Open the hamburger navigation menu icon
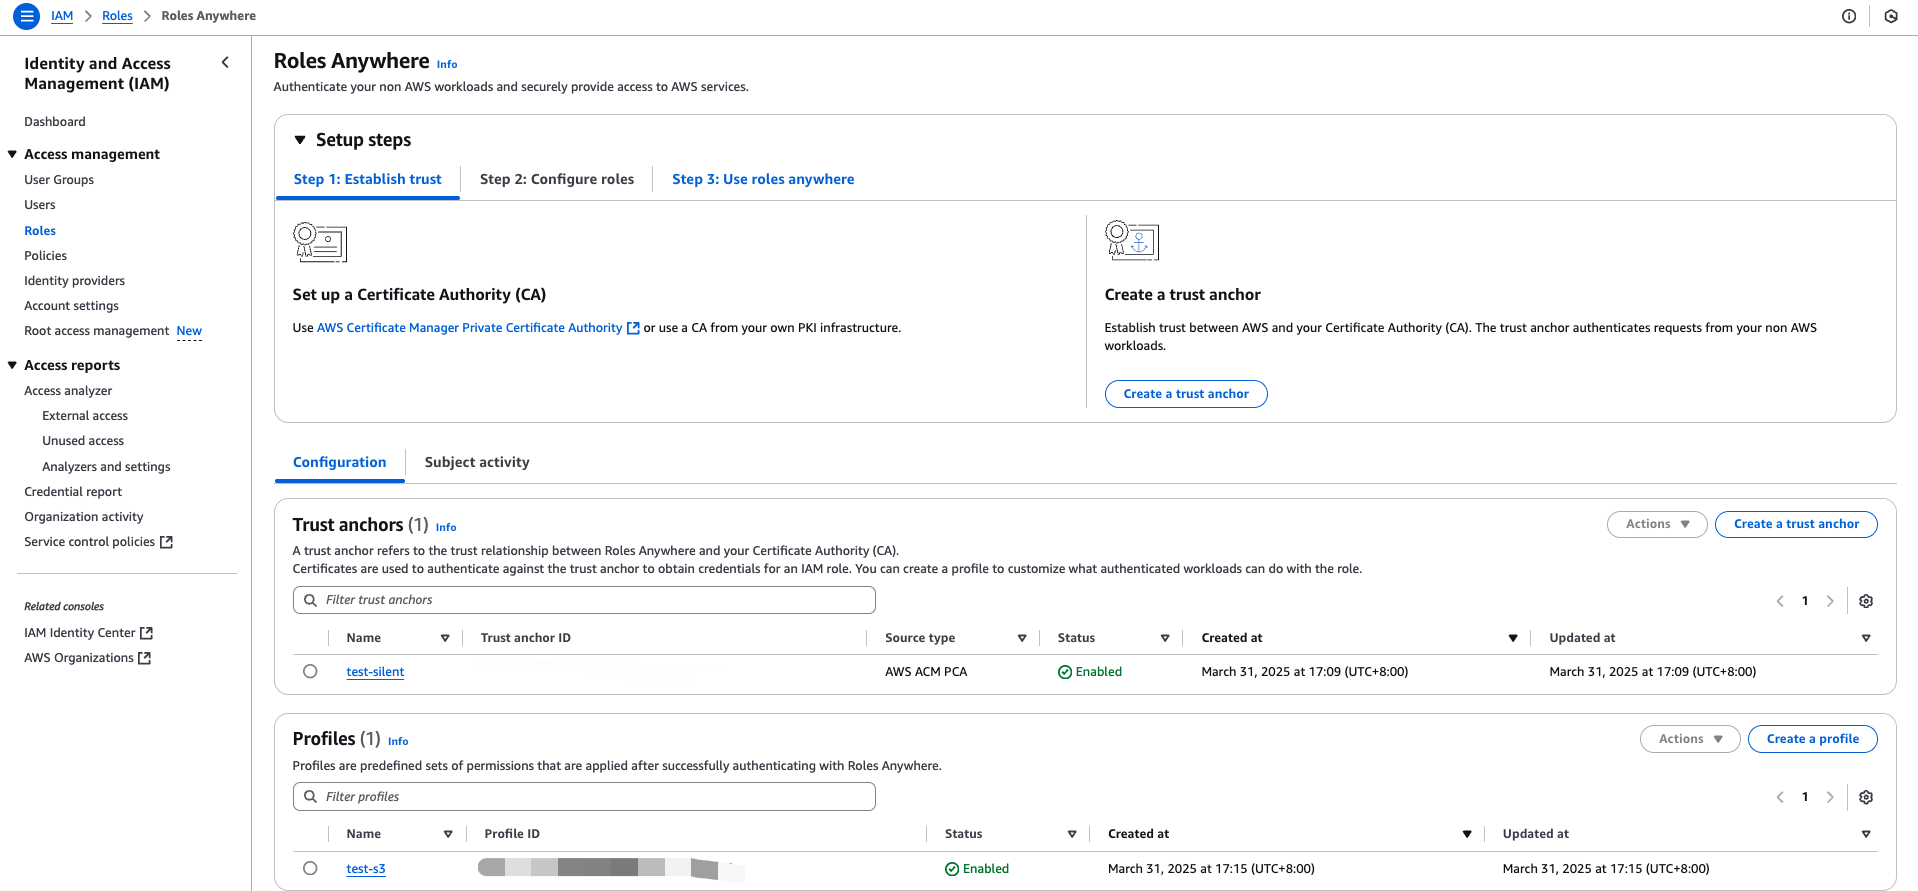Image resolution: width=1918 pixels, height=891 pixels. 27,16
